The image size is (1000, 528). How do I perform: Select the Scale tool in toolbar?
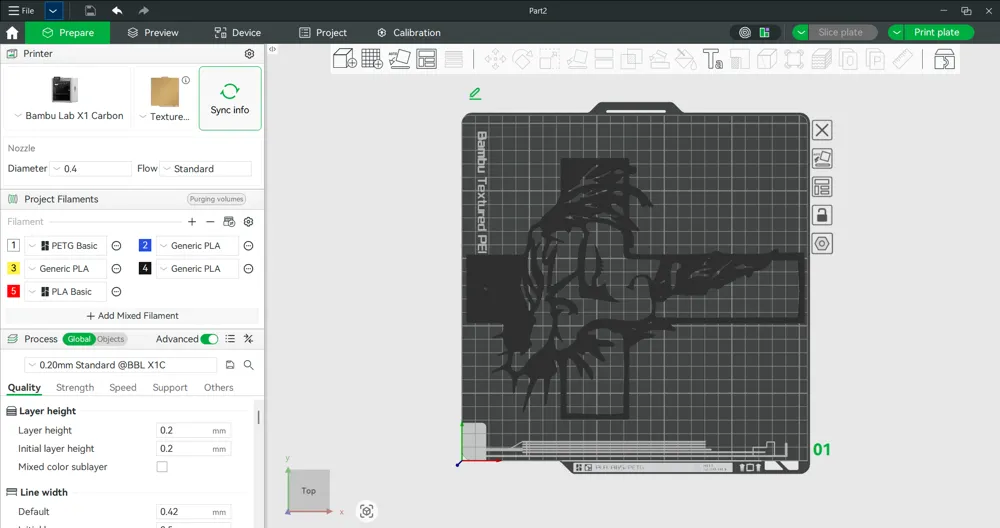(x=549, y=59)
